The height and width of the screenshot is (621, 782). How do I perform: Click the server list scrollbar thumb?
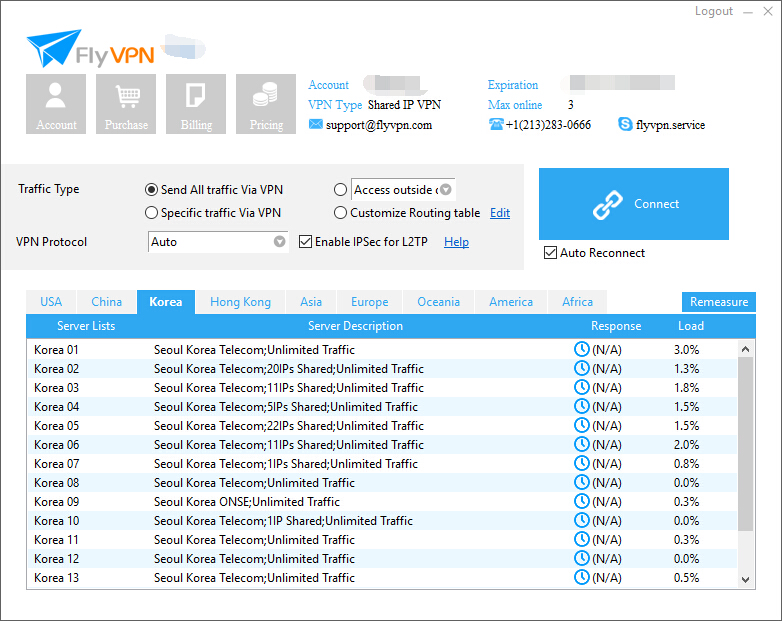click(x=746, y=444)
